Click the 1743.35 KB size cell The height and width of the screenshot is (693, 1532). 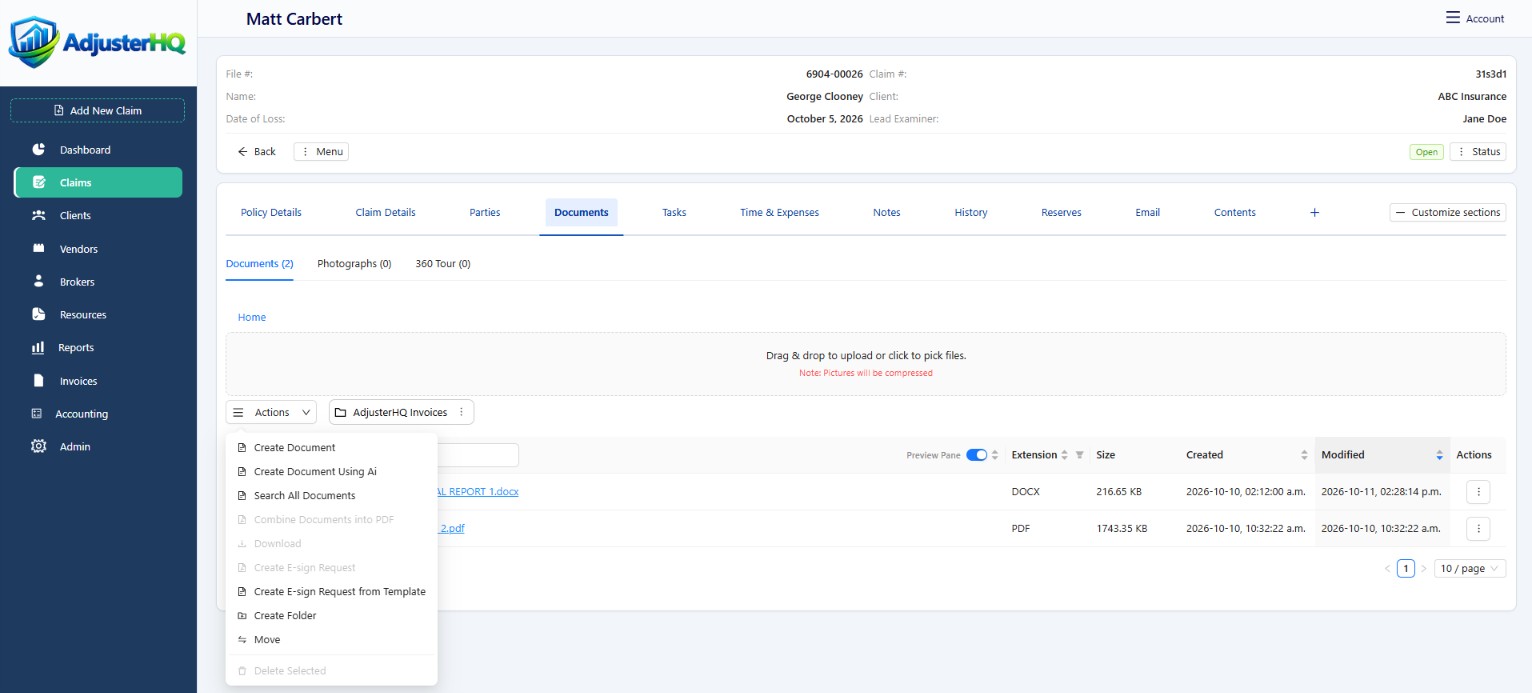click(1122, 529)
